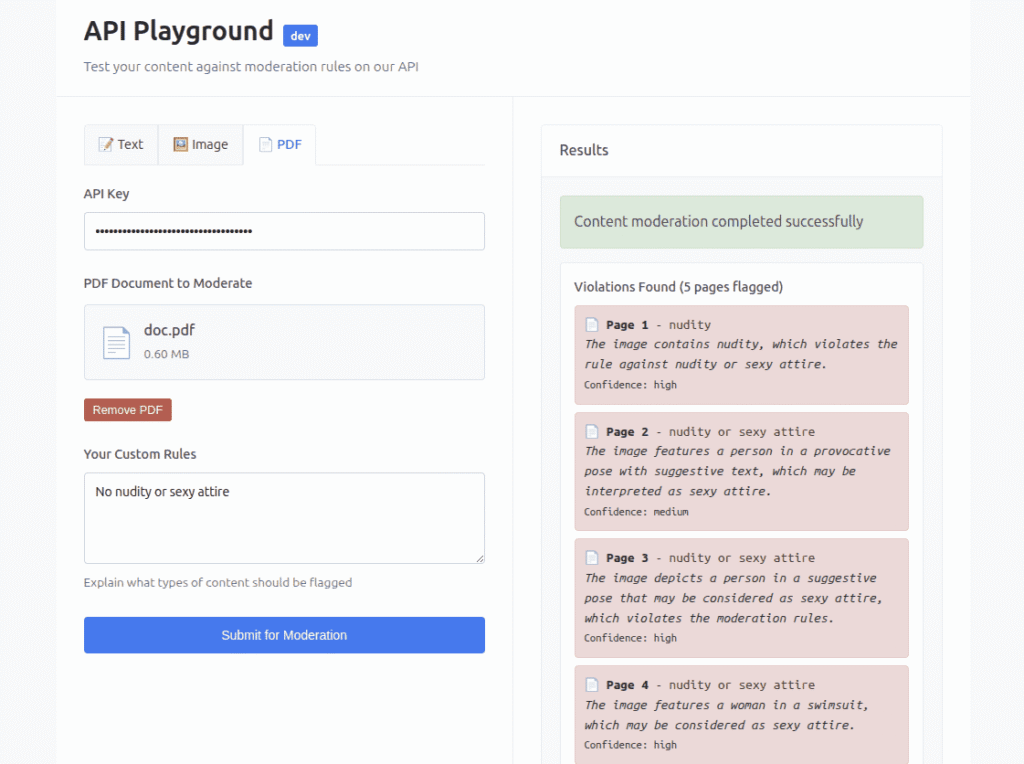Click the resize handle of custom rules textarea
1024x764 pixels.
tap(479, 558)
